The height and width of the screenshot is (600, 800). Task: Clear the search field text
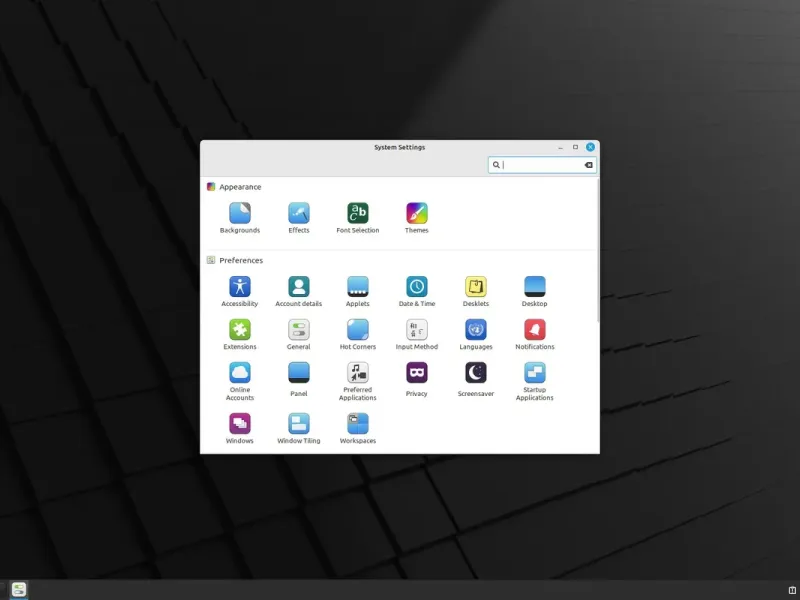click(x=588, y=165)
